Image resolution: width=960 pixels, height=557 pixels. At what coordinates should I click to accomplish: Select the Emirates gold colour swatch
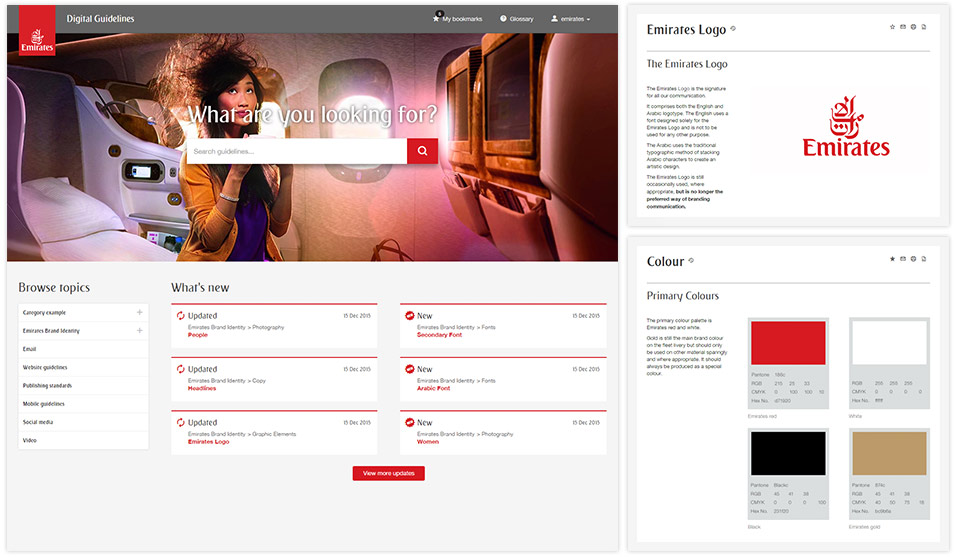(x=889, y=454)
